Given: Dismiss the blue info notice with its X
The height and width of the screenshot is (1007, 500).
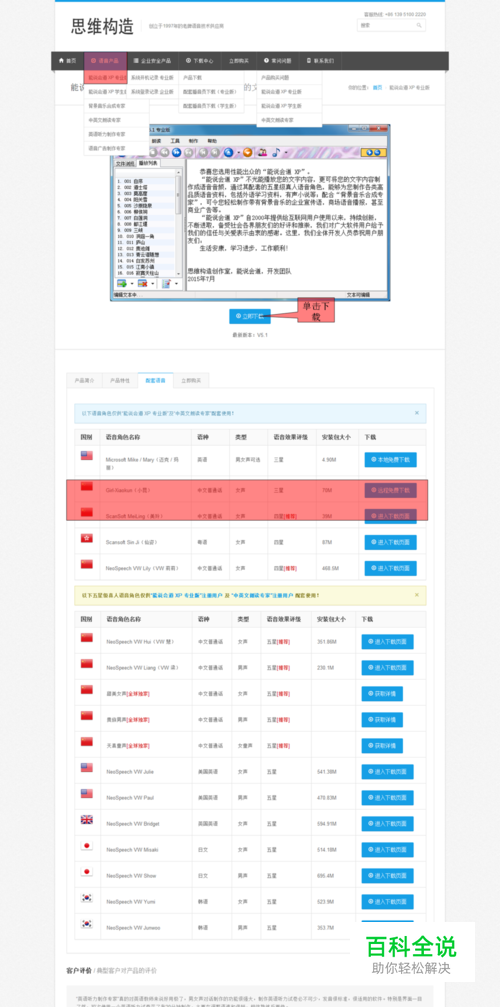Looking at the screenshot, I should 417,413.
